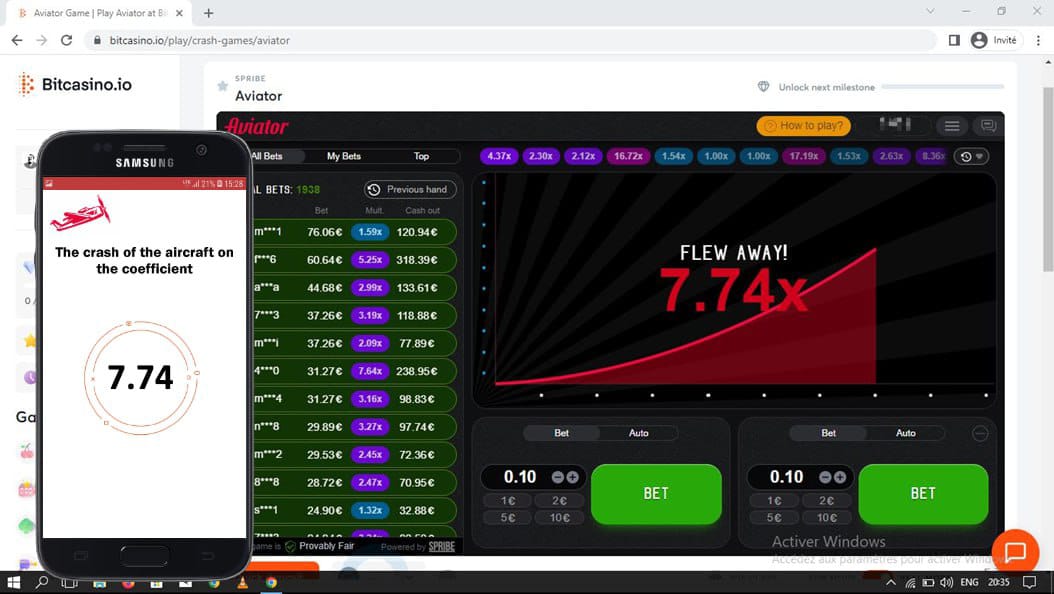Choose the 5€ quick amount in left panel

(x=508, y=517)
